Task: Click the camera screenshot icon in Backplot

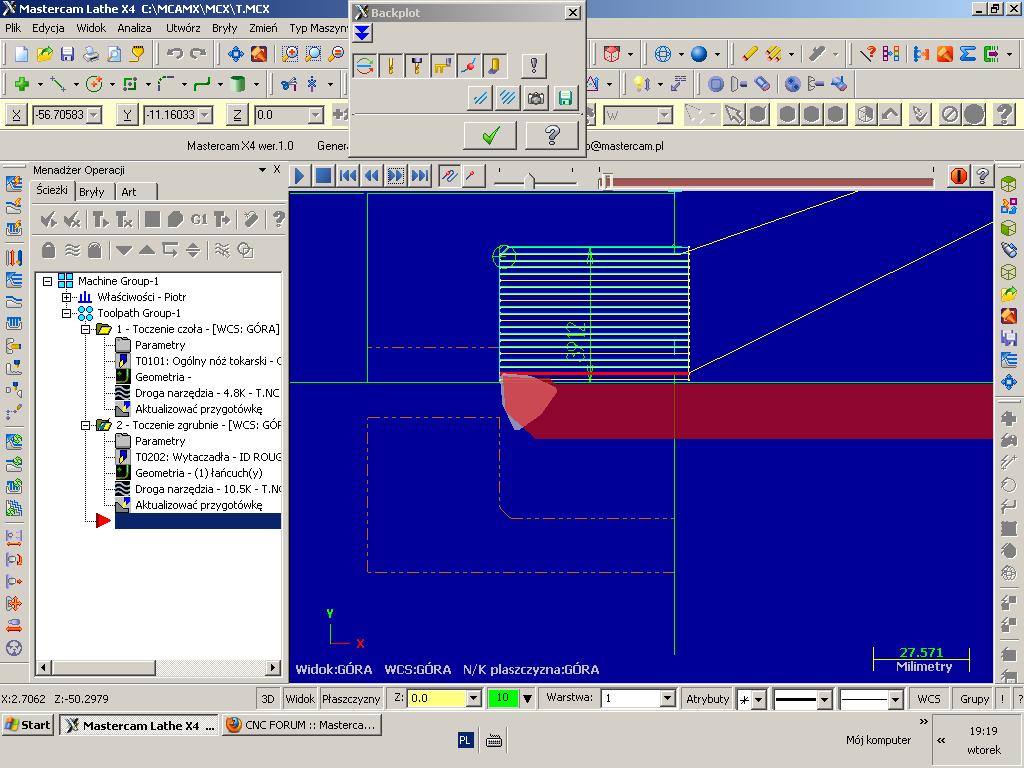Action: point(536,99)
